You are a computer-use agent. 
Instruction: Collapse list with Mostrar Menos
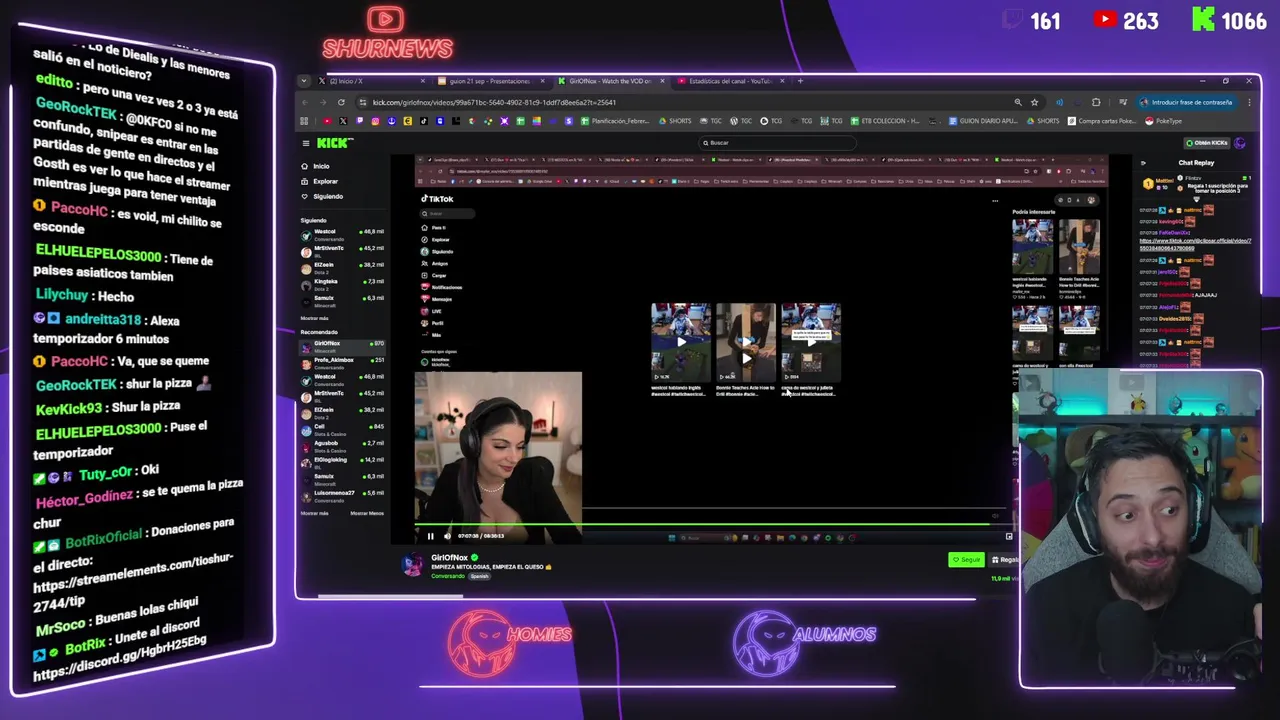point(367,513)
